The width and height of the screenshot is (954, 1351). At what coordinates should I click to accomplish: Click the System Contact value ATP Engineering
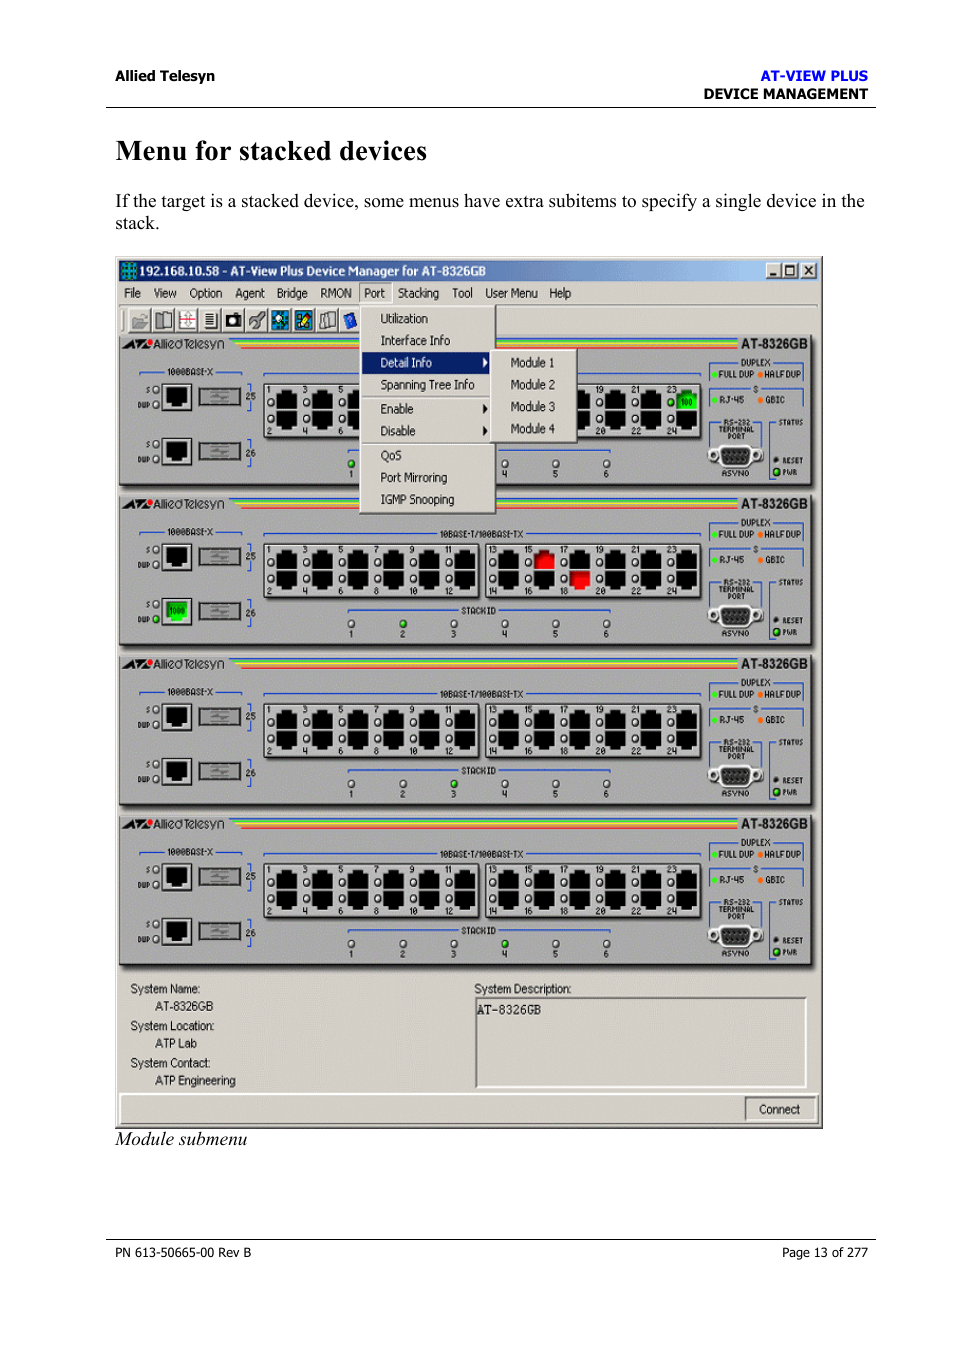point(195,1080)
